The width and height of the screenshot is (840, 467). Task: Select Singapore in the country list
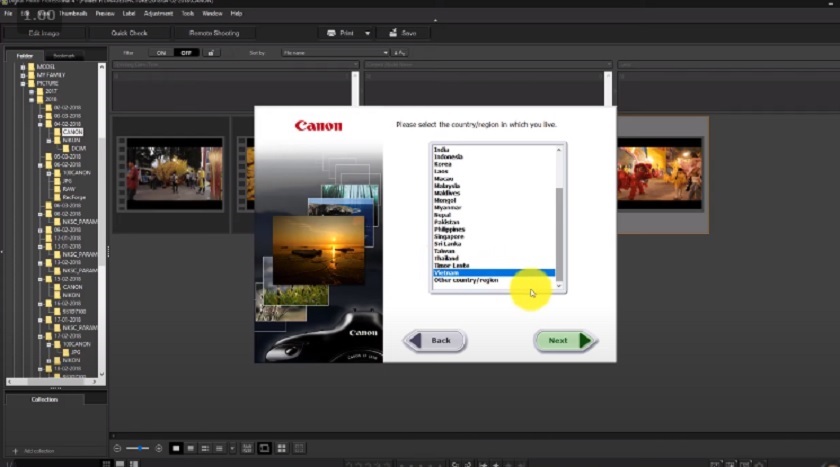coord(449,237)
